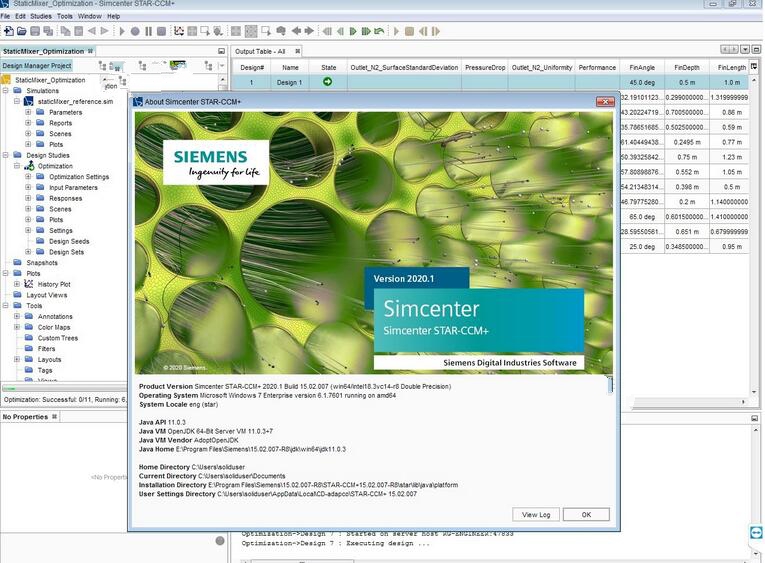Click the grey right arrow navigation icon
Viewport: 765px width, 563px height.
(x=309, y=31)
